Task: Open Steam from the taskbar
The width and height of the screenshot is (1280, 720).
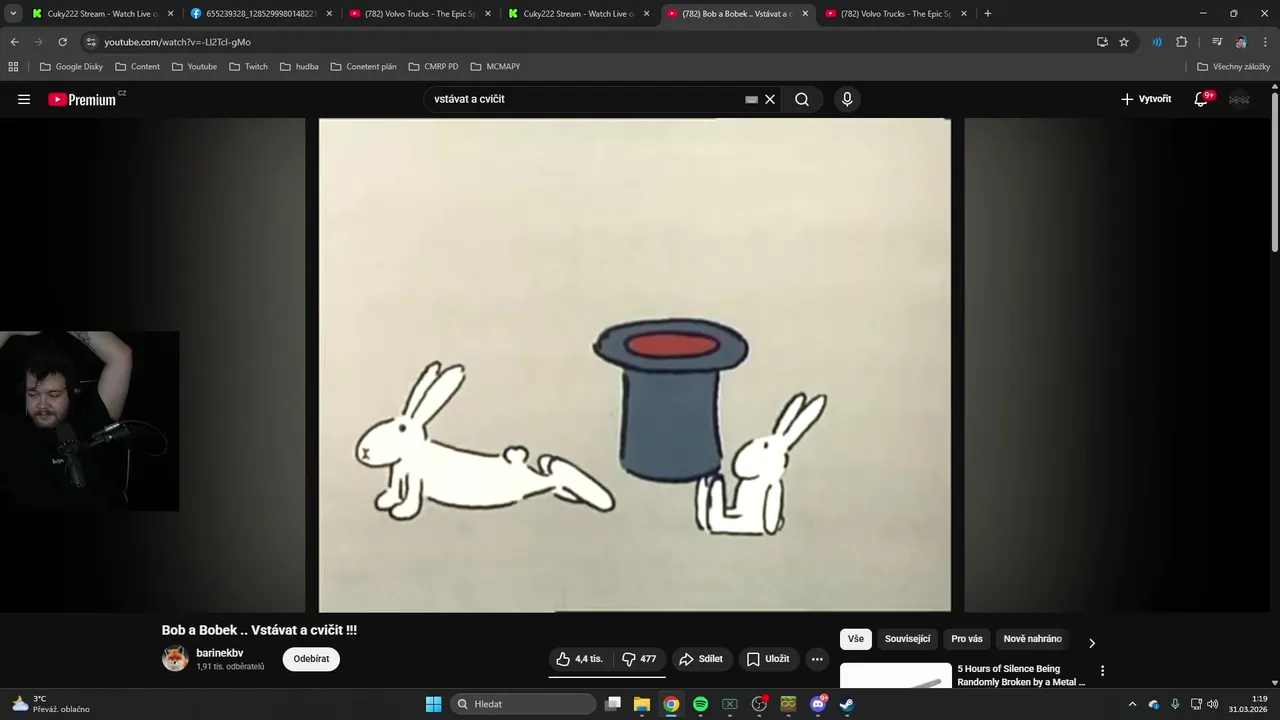Action: 846,704
